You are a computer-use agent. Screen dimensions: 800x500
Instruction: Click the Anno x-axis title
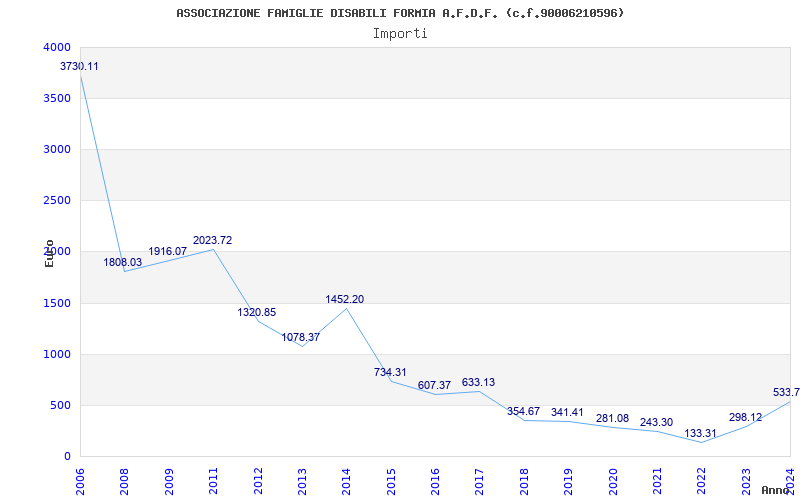[x=776, y=490]
